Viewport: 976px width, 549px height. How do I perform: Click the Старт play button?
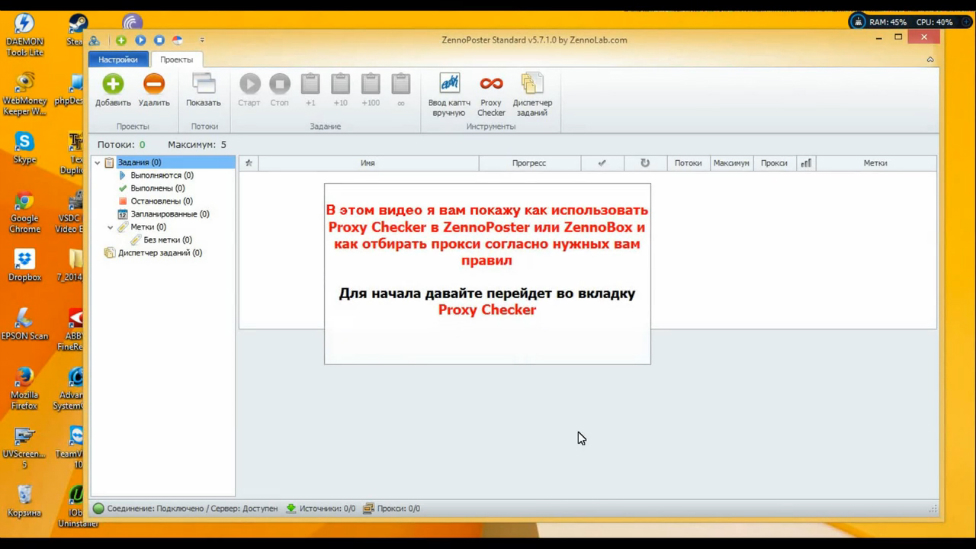[x=250, y=84]
